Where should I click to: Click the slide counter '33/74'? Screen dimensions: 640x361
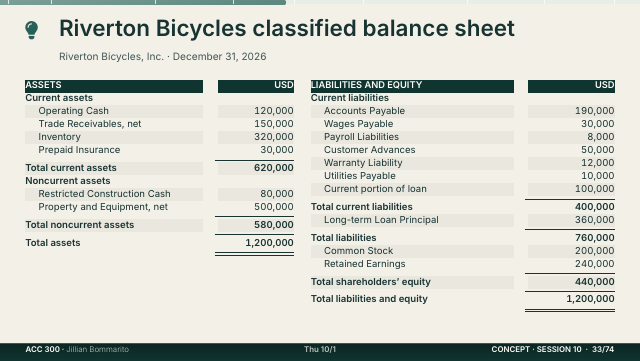603,350
